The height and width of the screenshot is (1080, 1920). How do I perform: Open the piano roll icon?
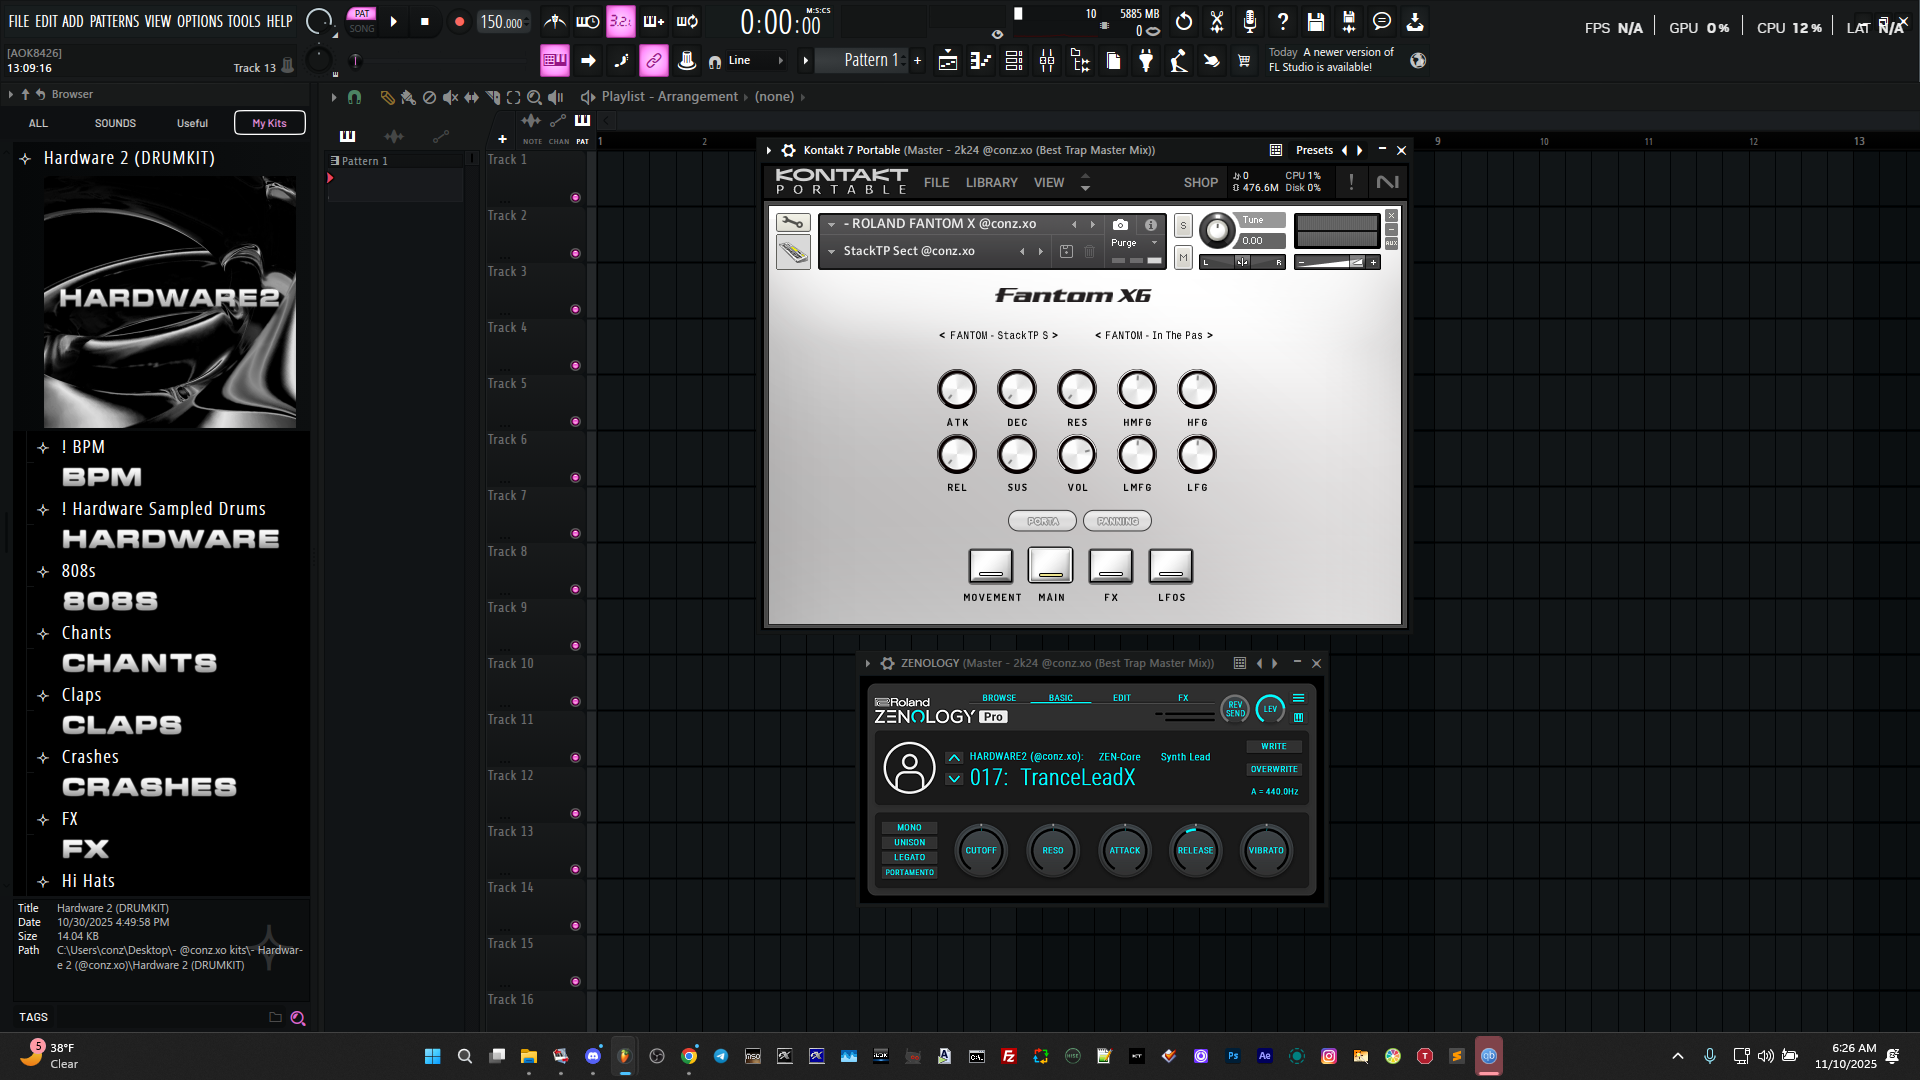pos(981,61)
